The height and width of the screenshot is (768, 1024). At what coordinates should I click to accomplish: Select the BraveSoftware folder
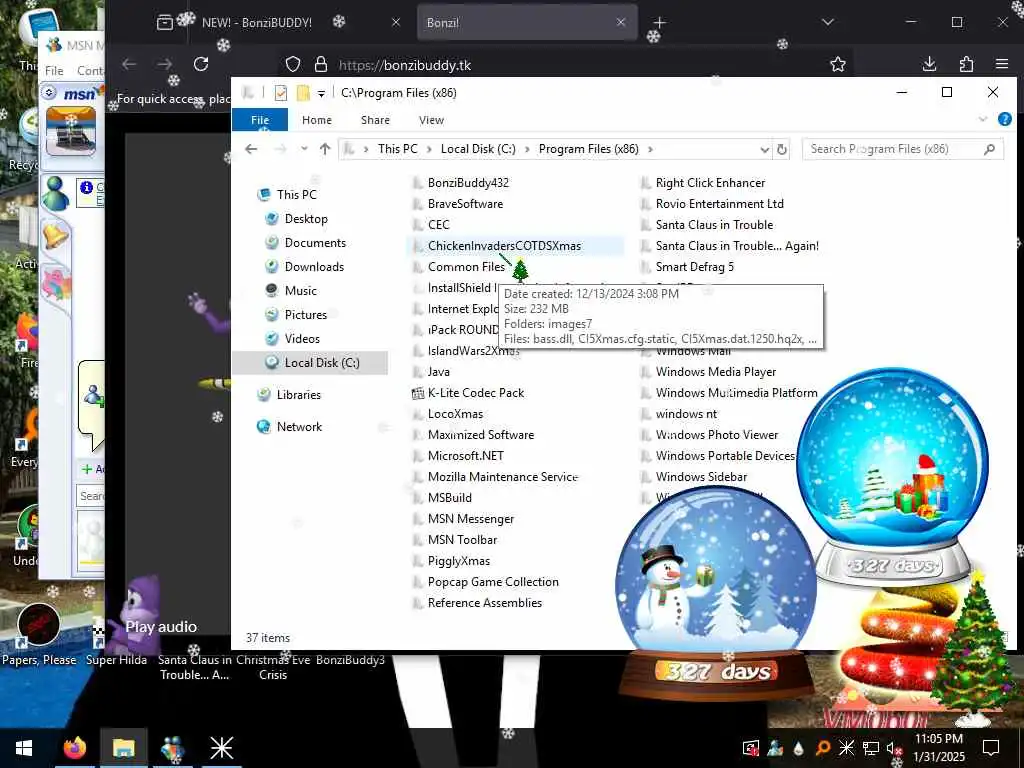(x=465, y=204)
